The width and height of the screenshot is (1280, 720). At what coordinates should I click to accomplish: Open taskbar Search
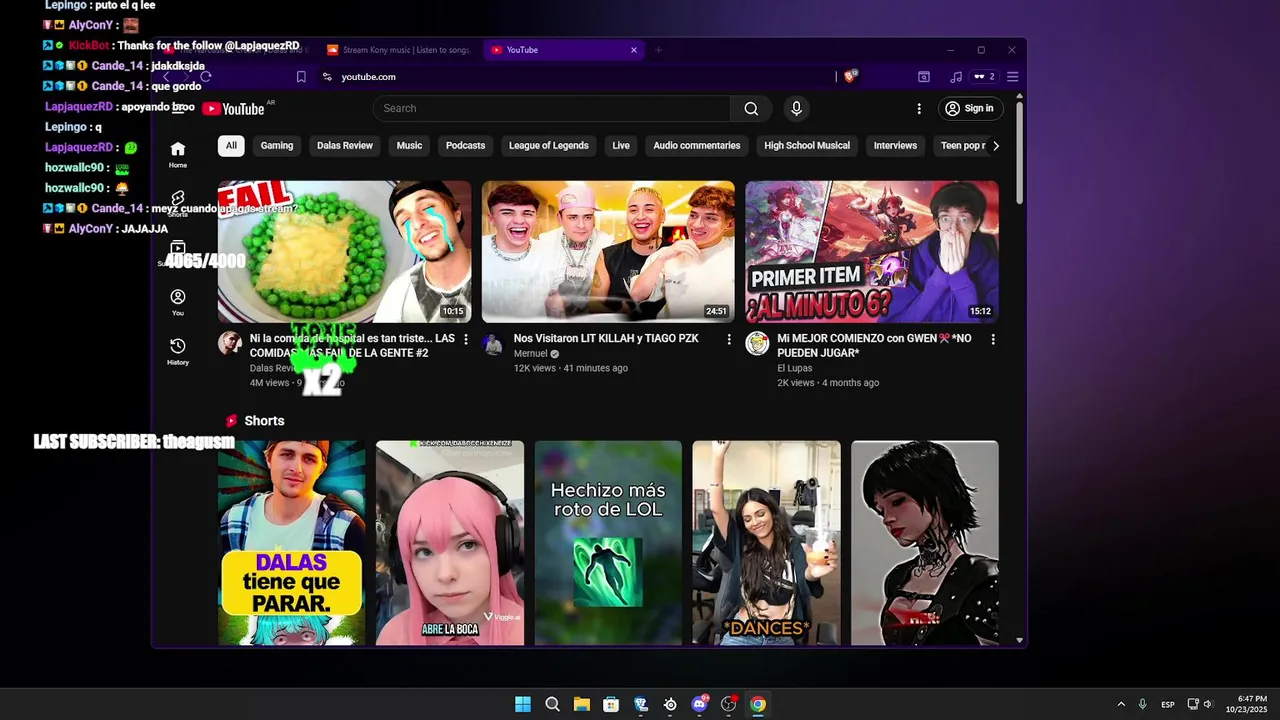[552, 704]
